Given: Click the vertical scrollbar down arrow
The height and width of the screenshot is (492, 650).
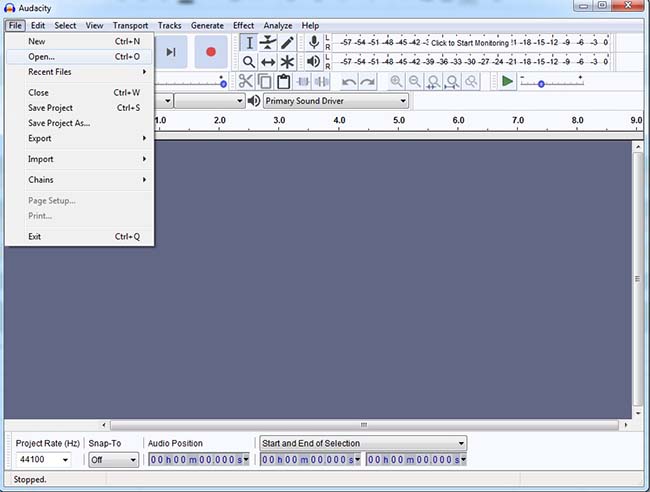Looking at the screenshot, I should (x=638, y=413).
